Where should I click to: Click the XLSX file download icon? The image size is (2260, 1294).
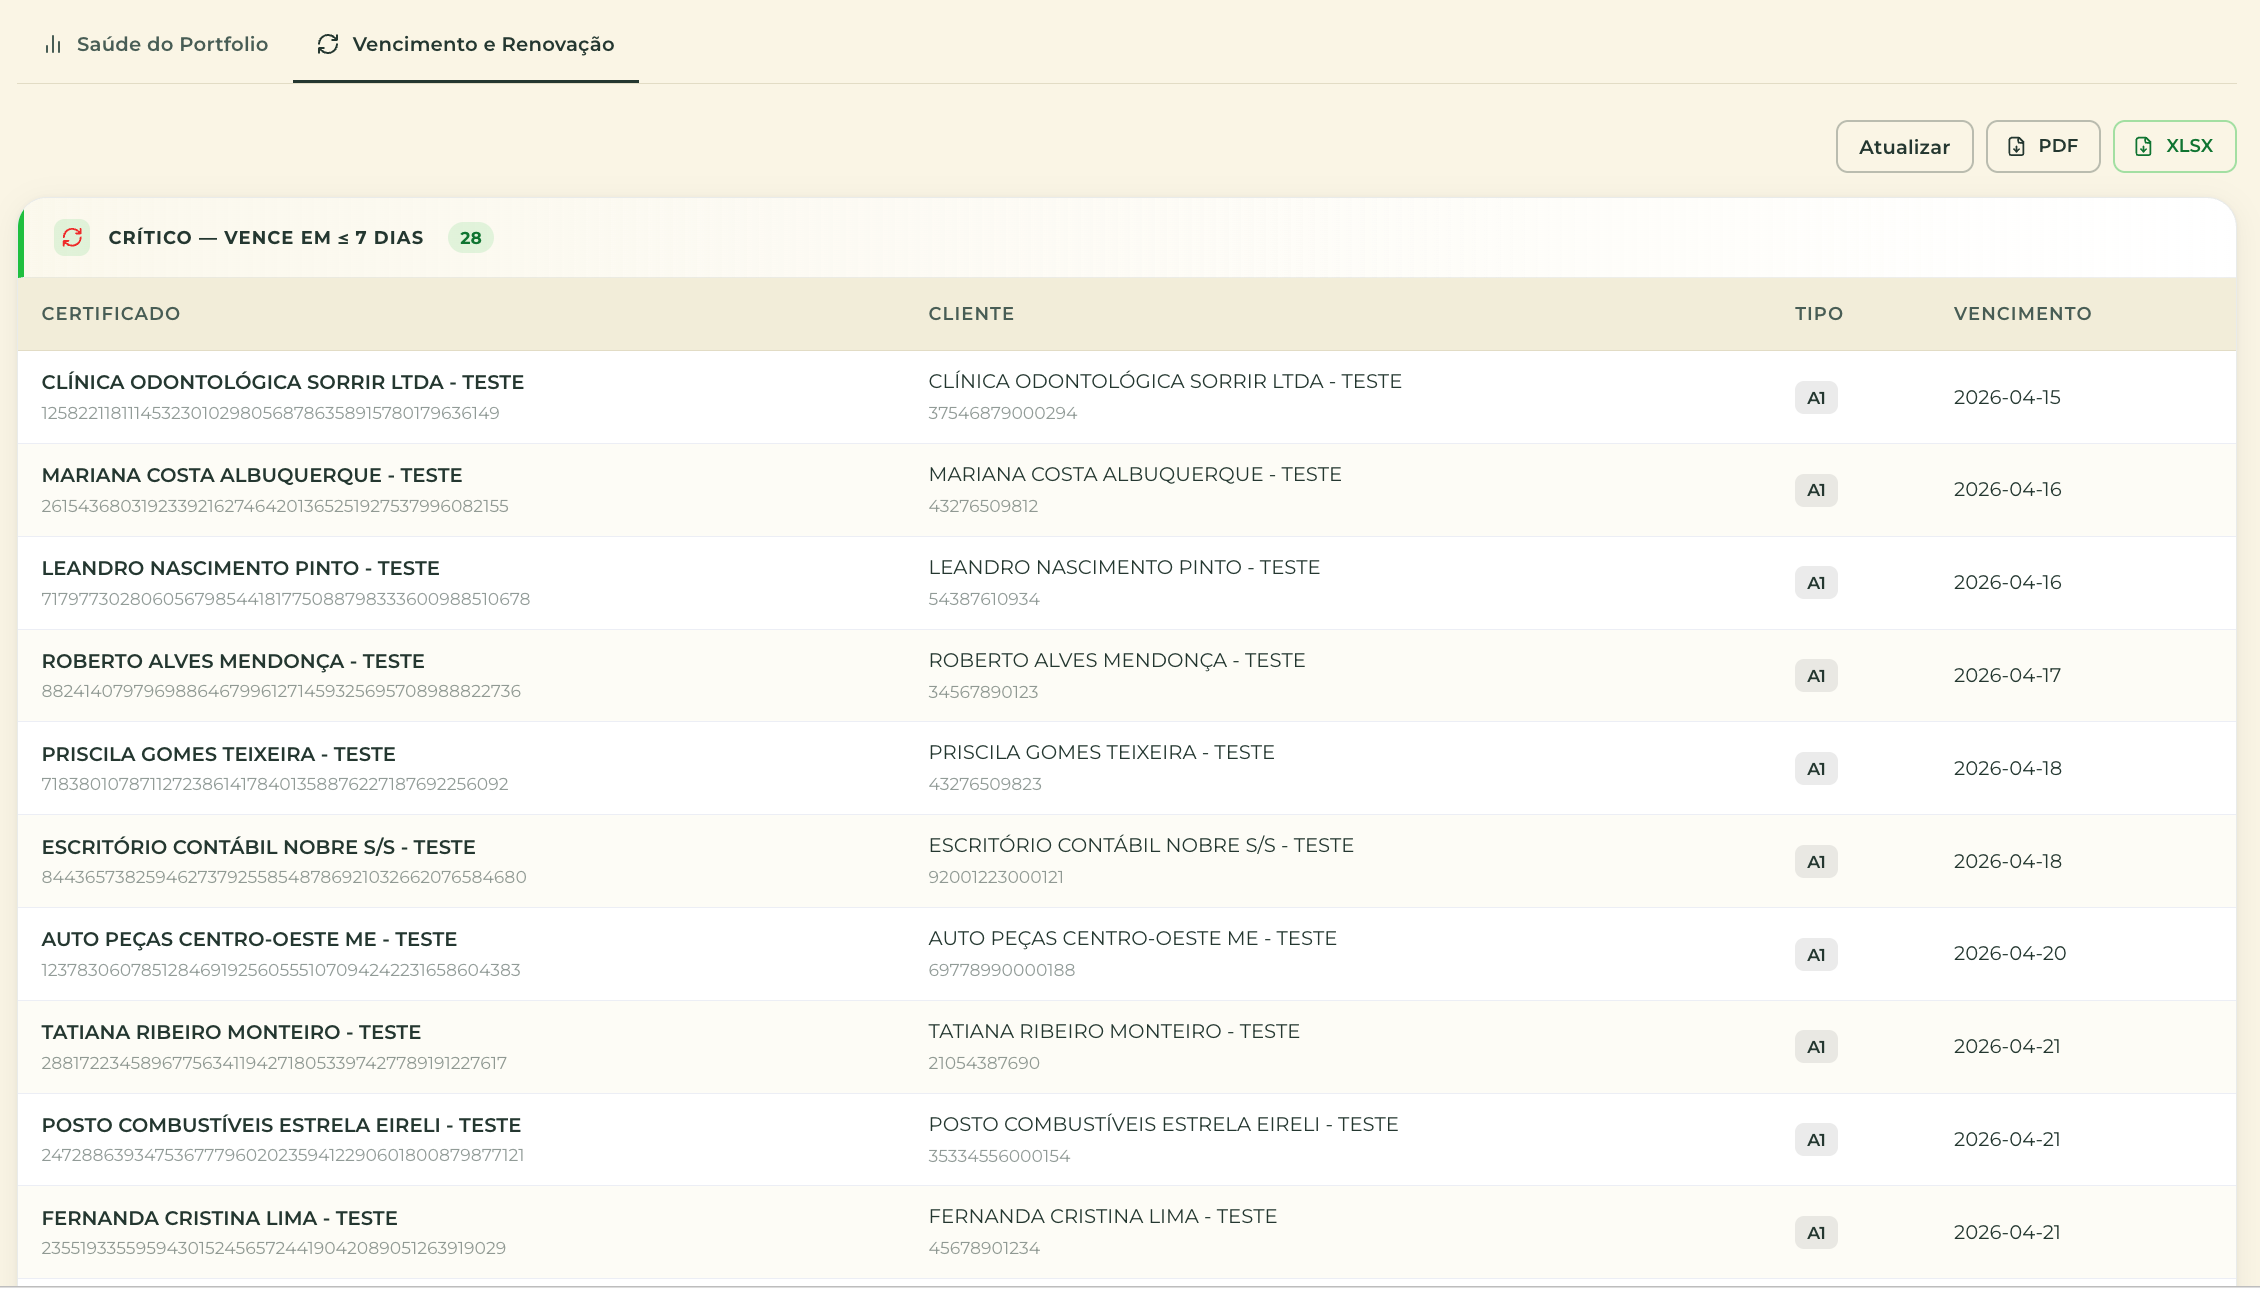[x=2143, y=147]
